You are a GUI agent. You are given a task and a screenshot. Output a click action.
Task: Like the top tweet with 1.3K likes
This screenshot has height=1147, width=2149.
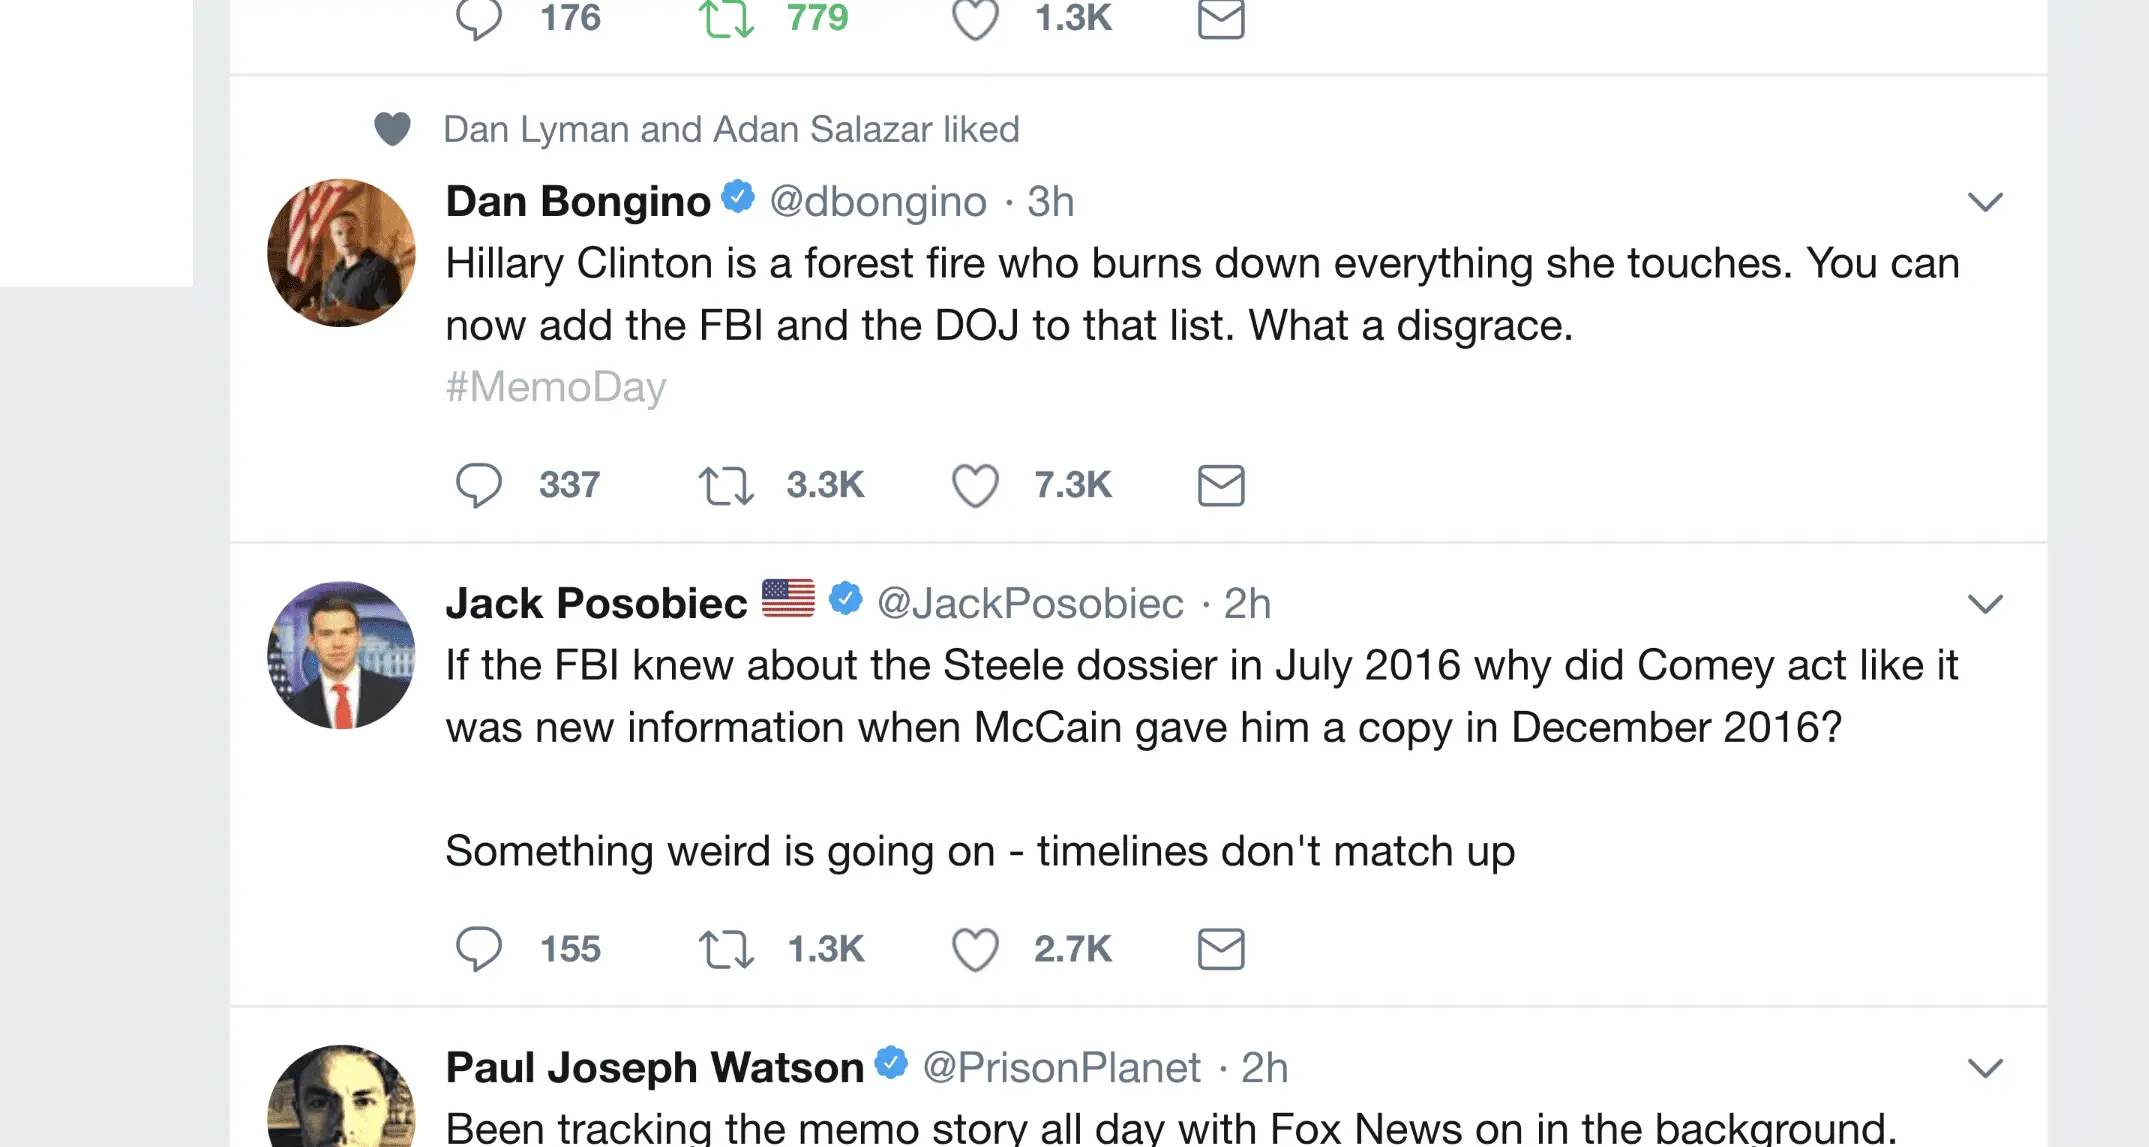point(975,19)
